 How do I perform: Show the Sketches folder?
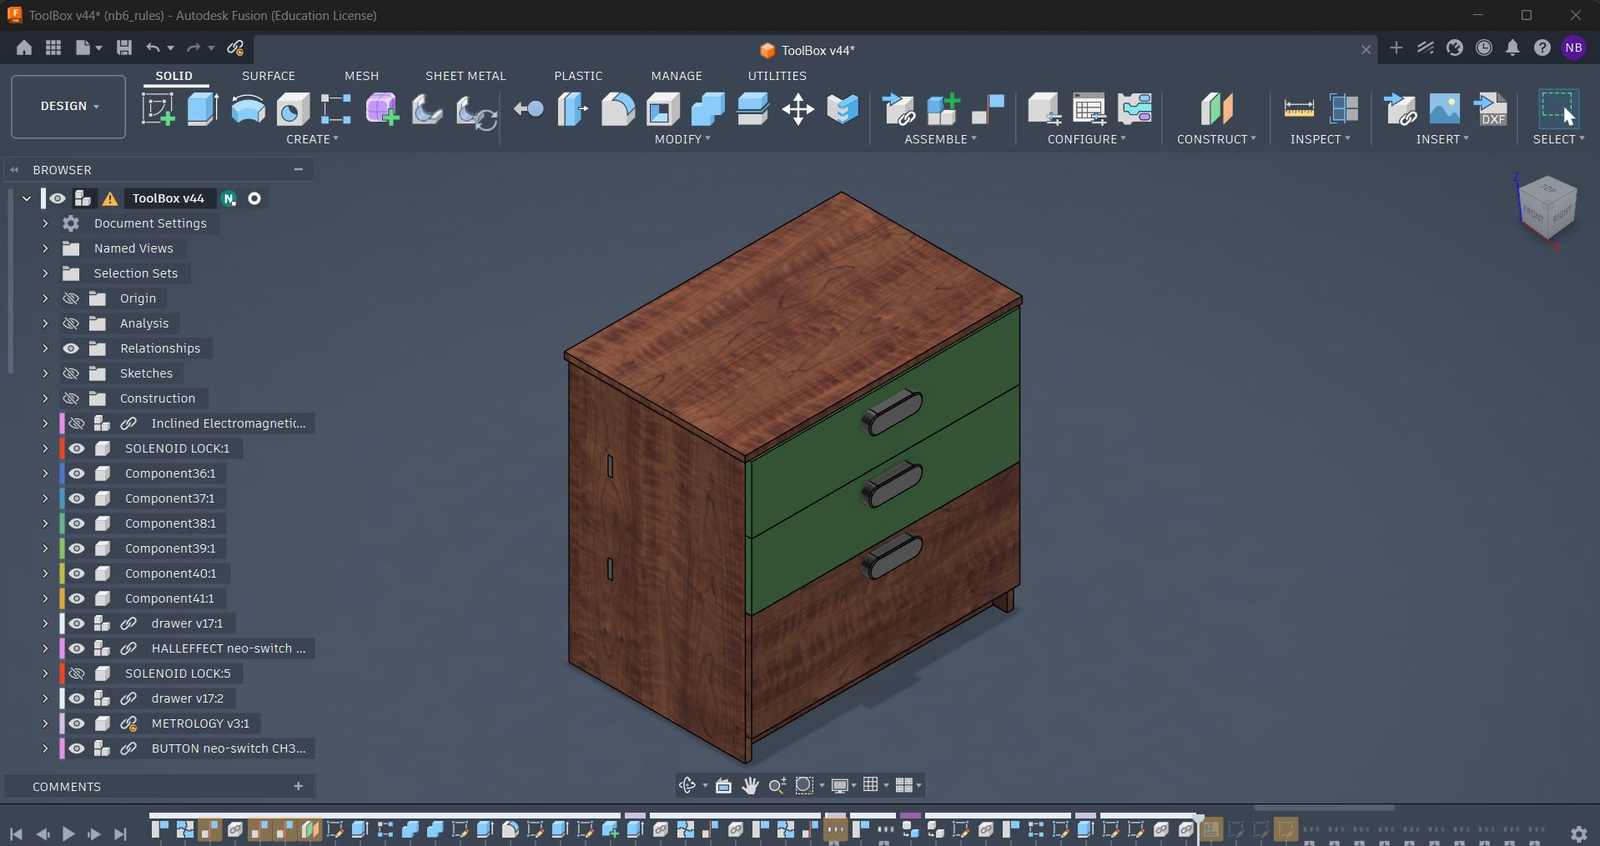pyautogui.click(x=71, y=373)
